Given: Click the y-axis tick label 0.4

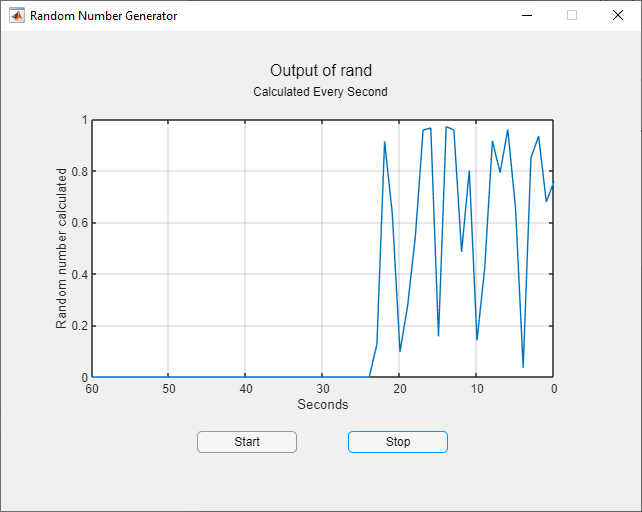Looking at the screenshot, I should coord(80,274).
